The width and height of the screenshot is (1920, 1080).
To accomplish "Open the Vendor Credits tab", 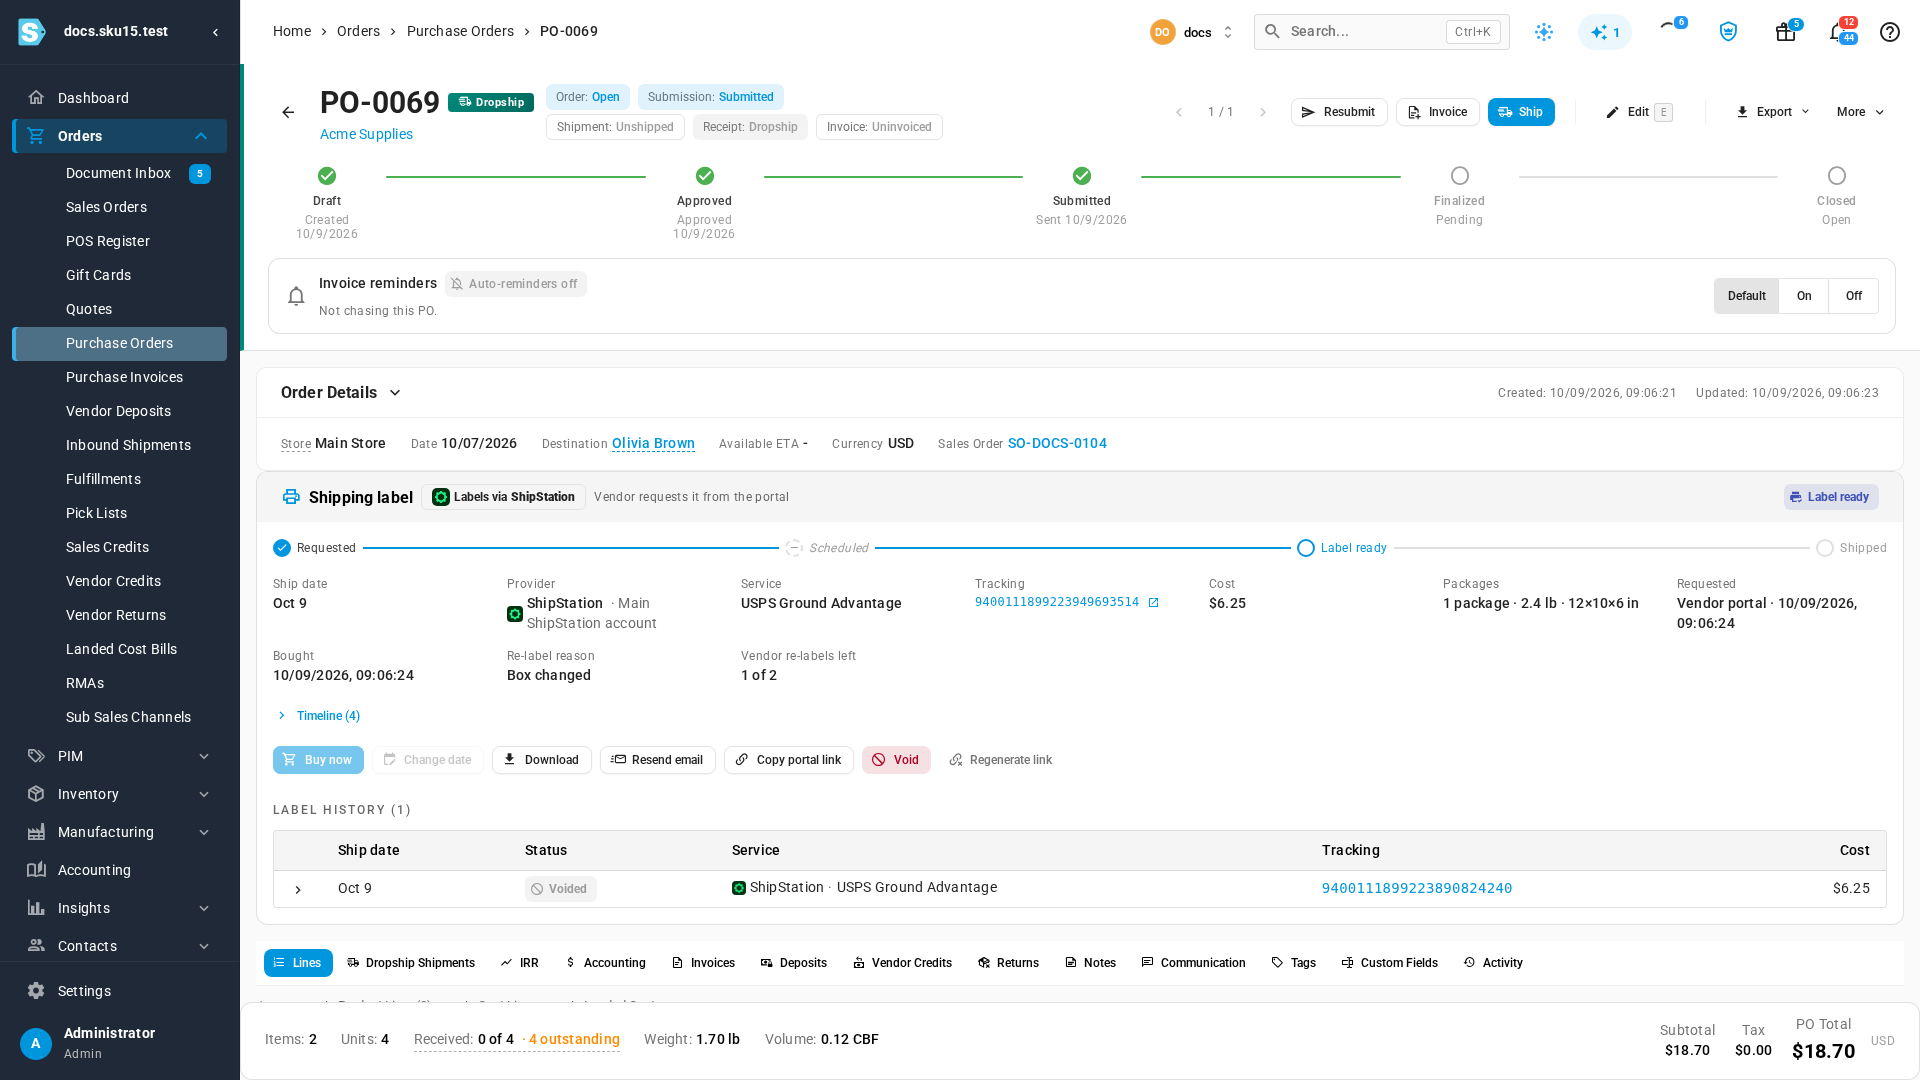I will [902, 963].
